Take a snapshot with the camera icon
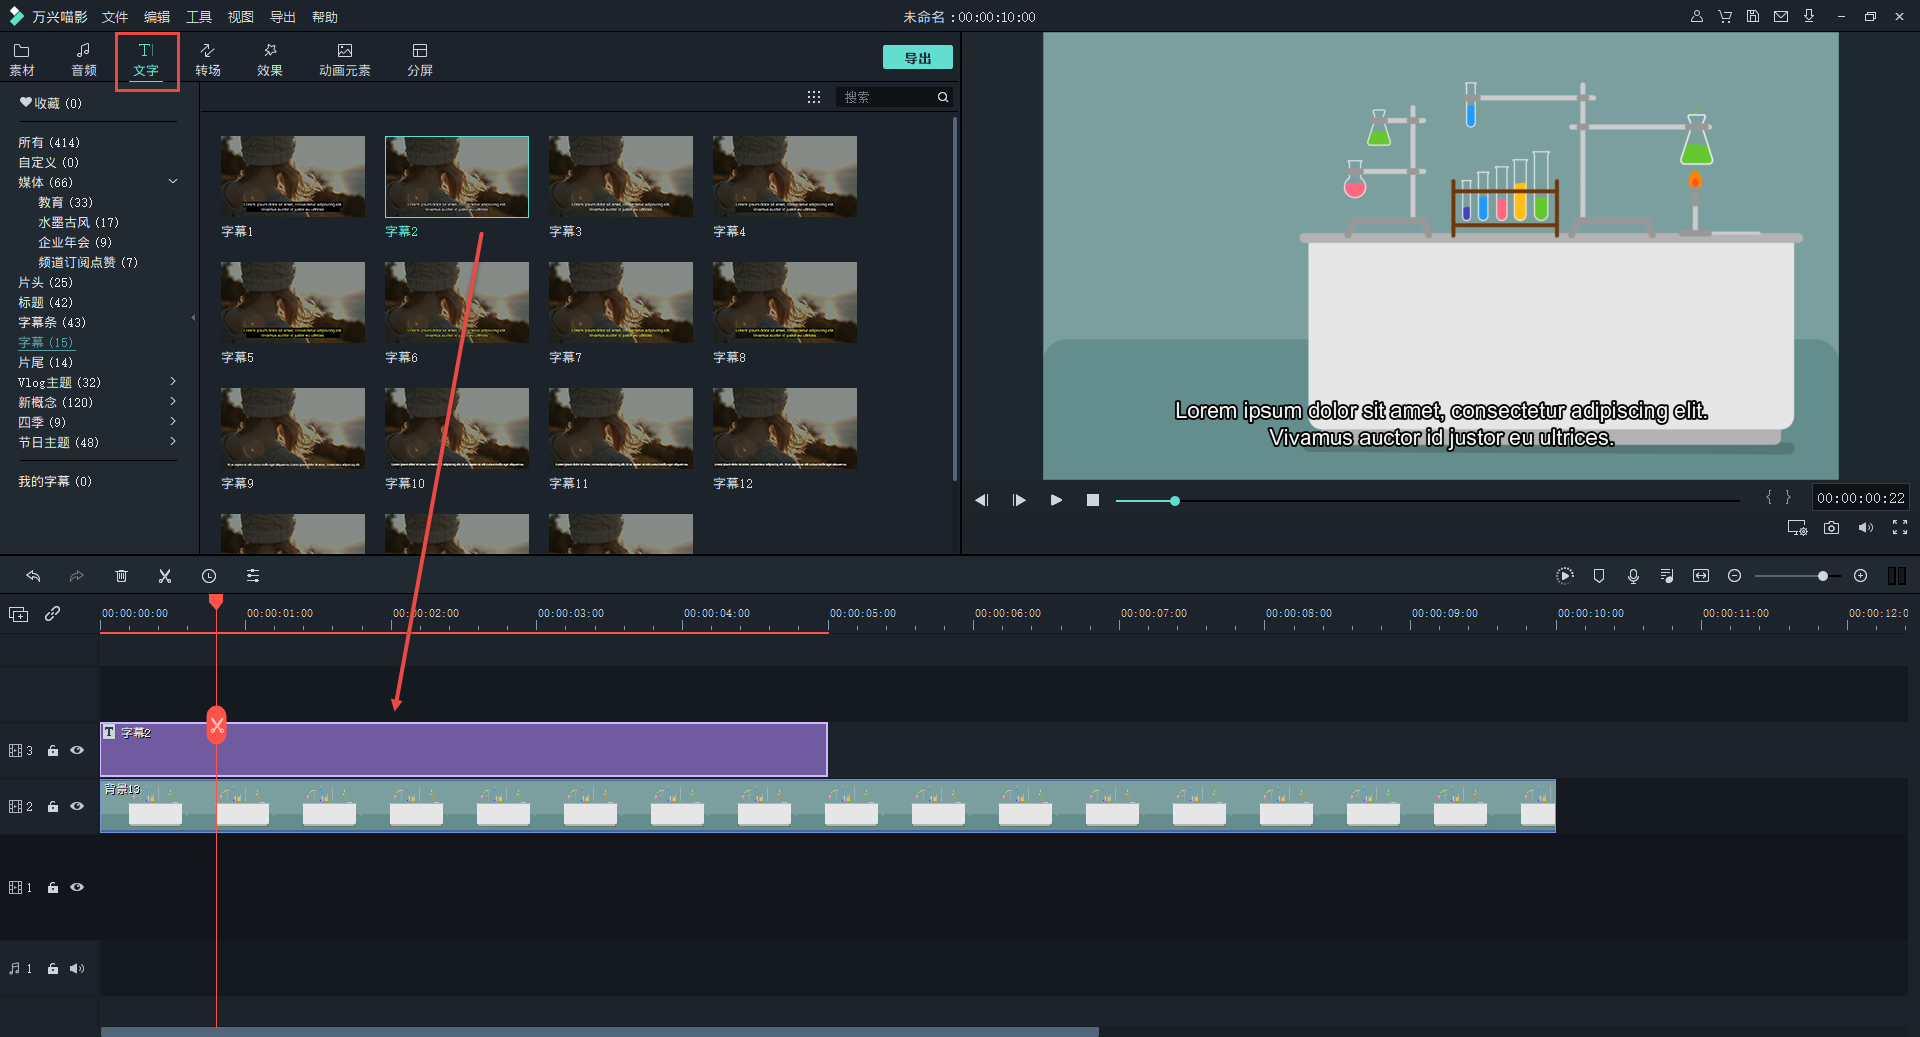 click(1831, 528)
